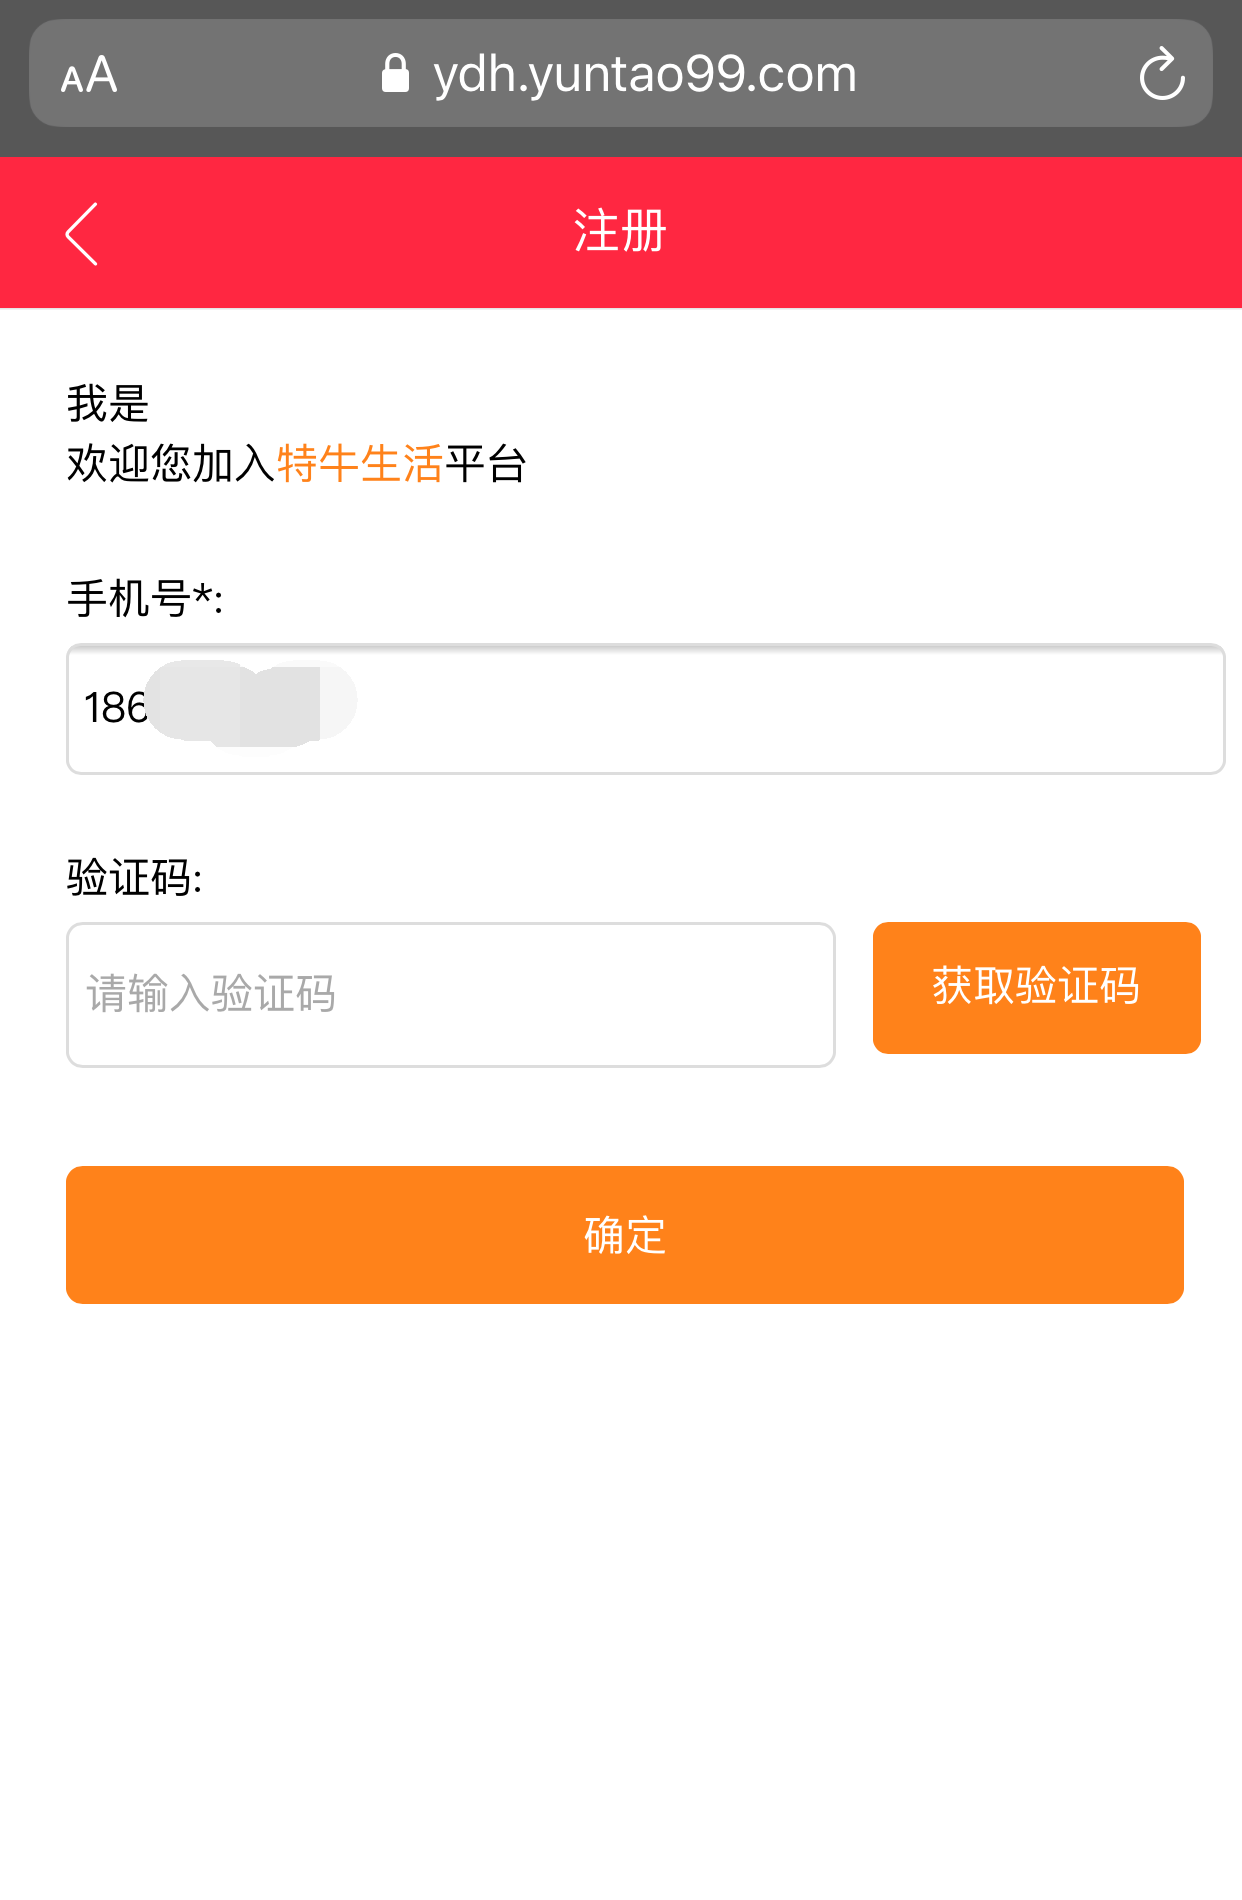This screenshot has height=1900, width=1242.
Task: Tap the 我是 text line
Action: tap(108, 404)
